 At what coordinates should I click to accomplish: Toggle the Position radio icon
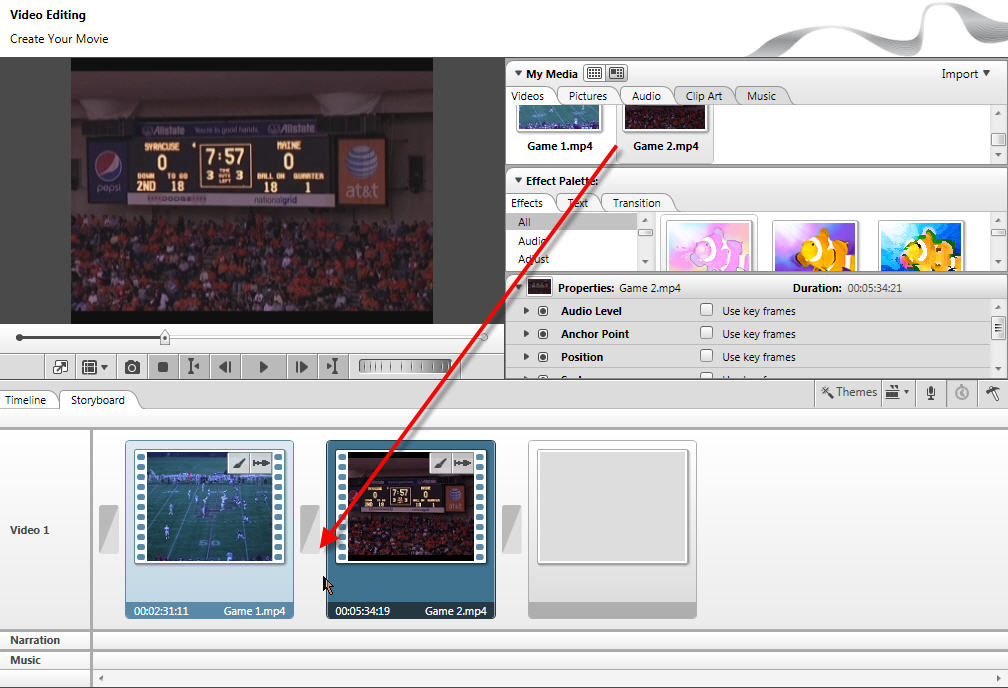tap(543, 357)
